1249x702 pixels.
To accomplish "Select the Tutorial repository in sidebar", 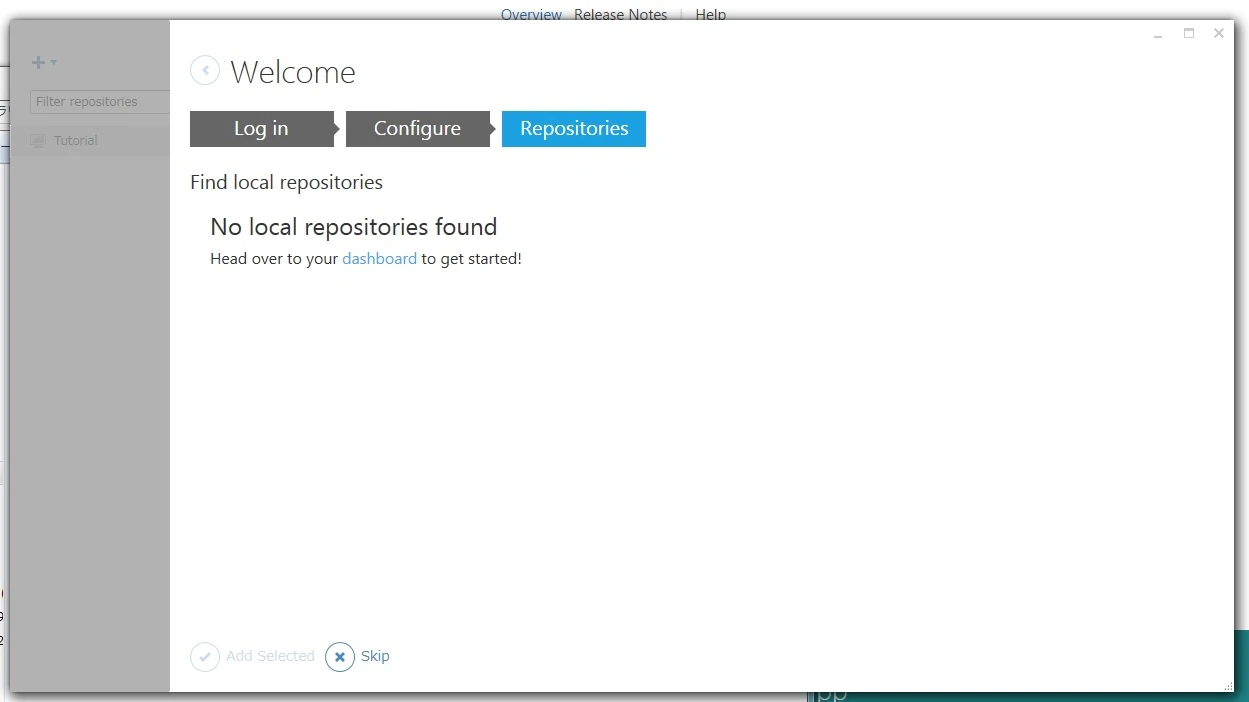I will [x=89, y=141].
